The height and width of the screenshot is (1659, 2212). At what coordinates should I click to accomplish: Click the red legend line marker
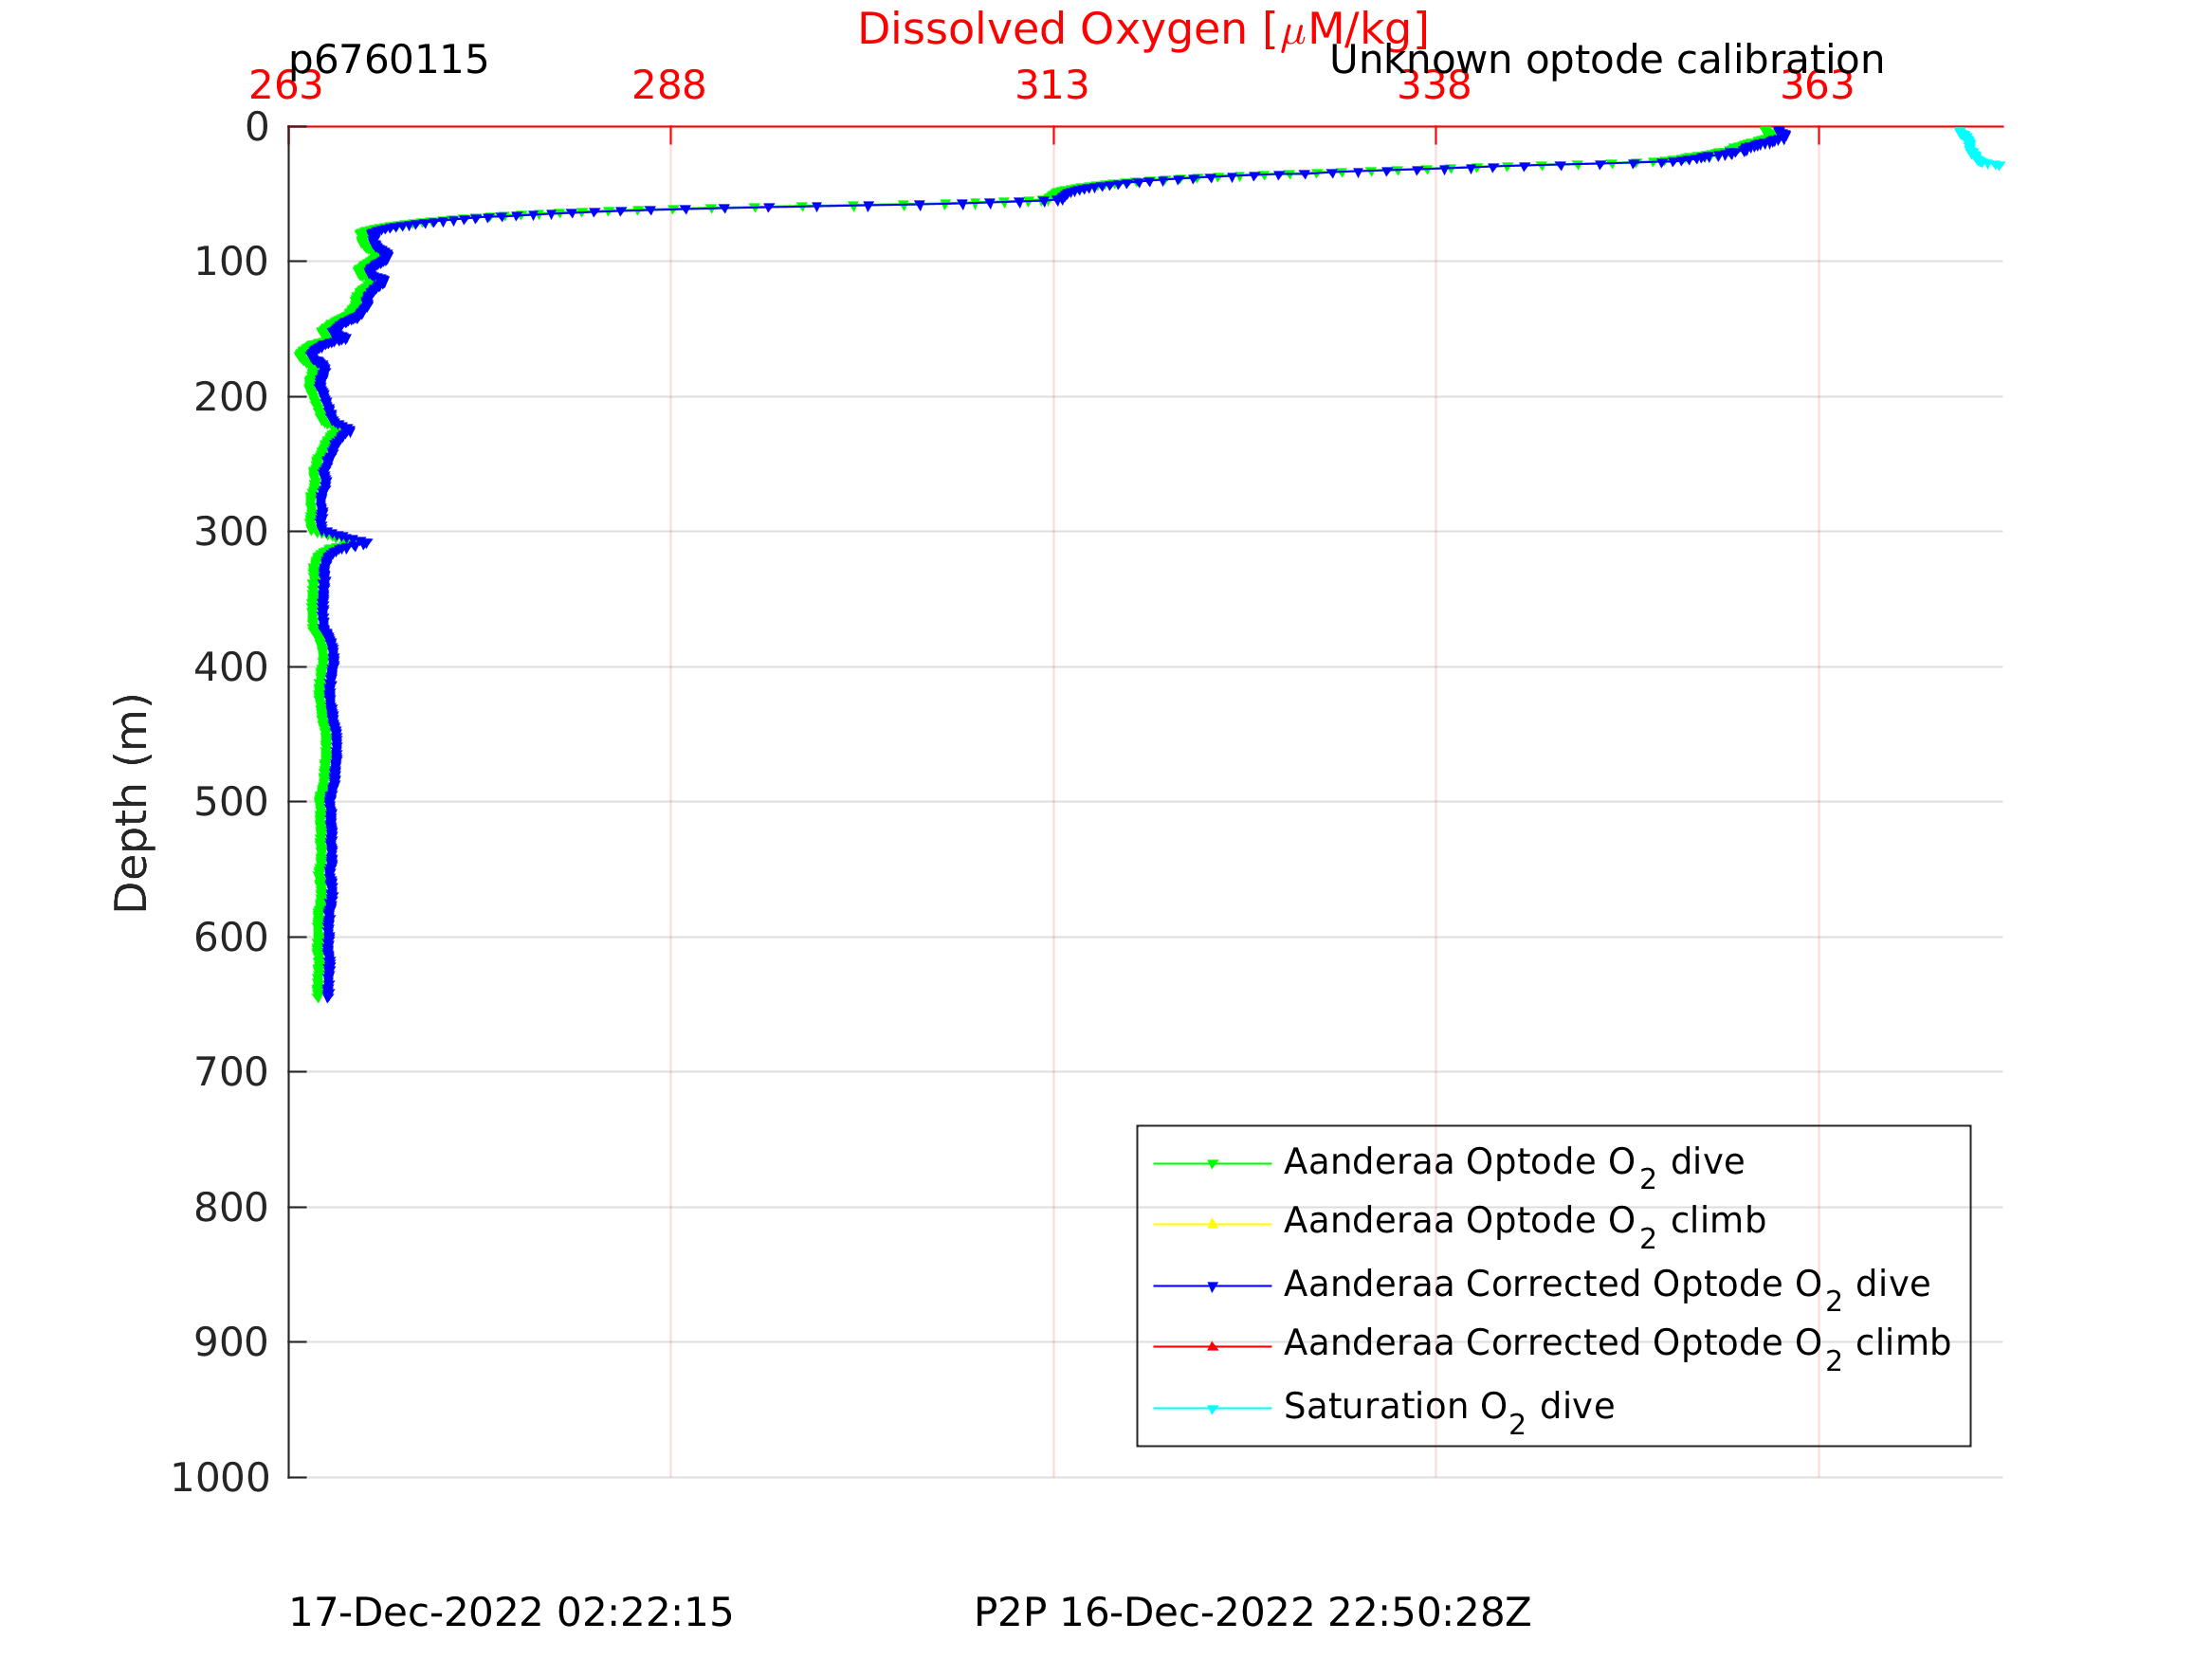coord(1212,1347)
